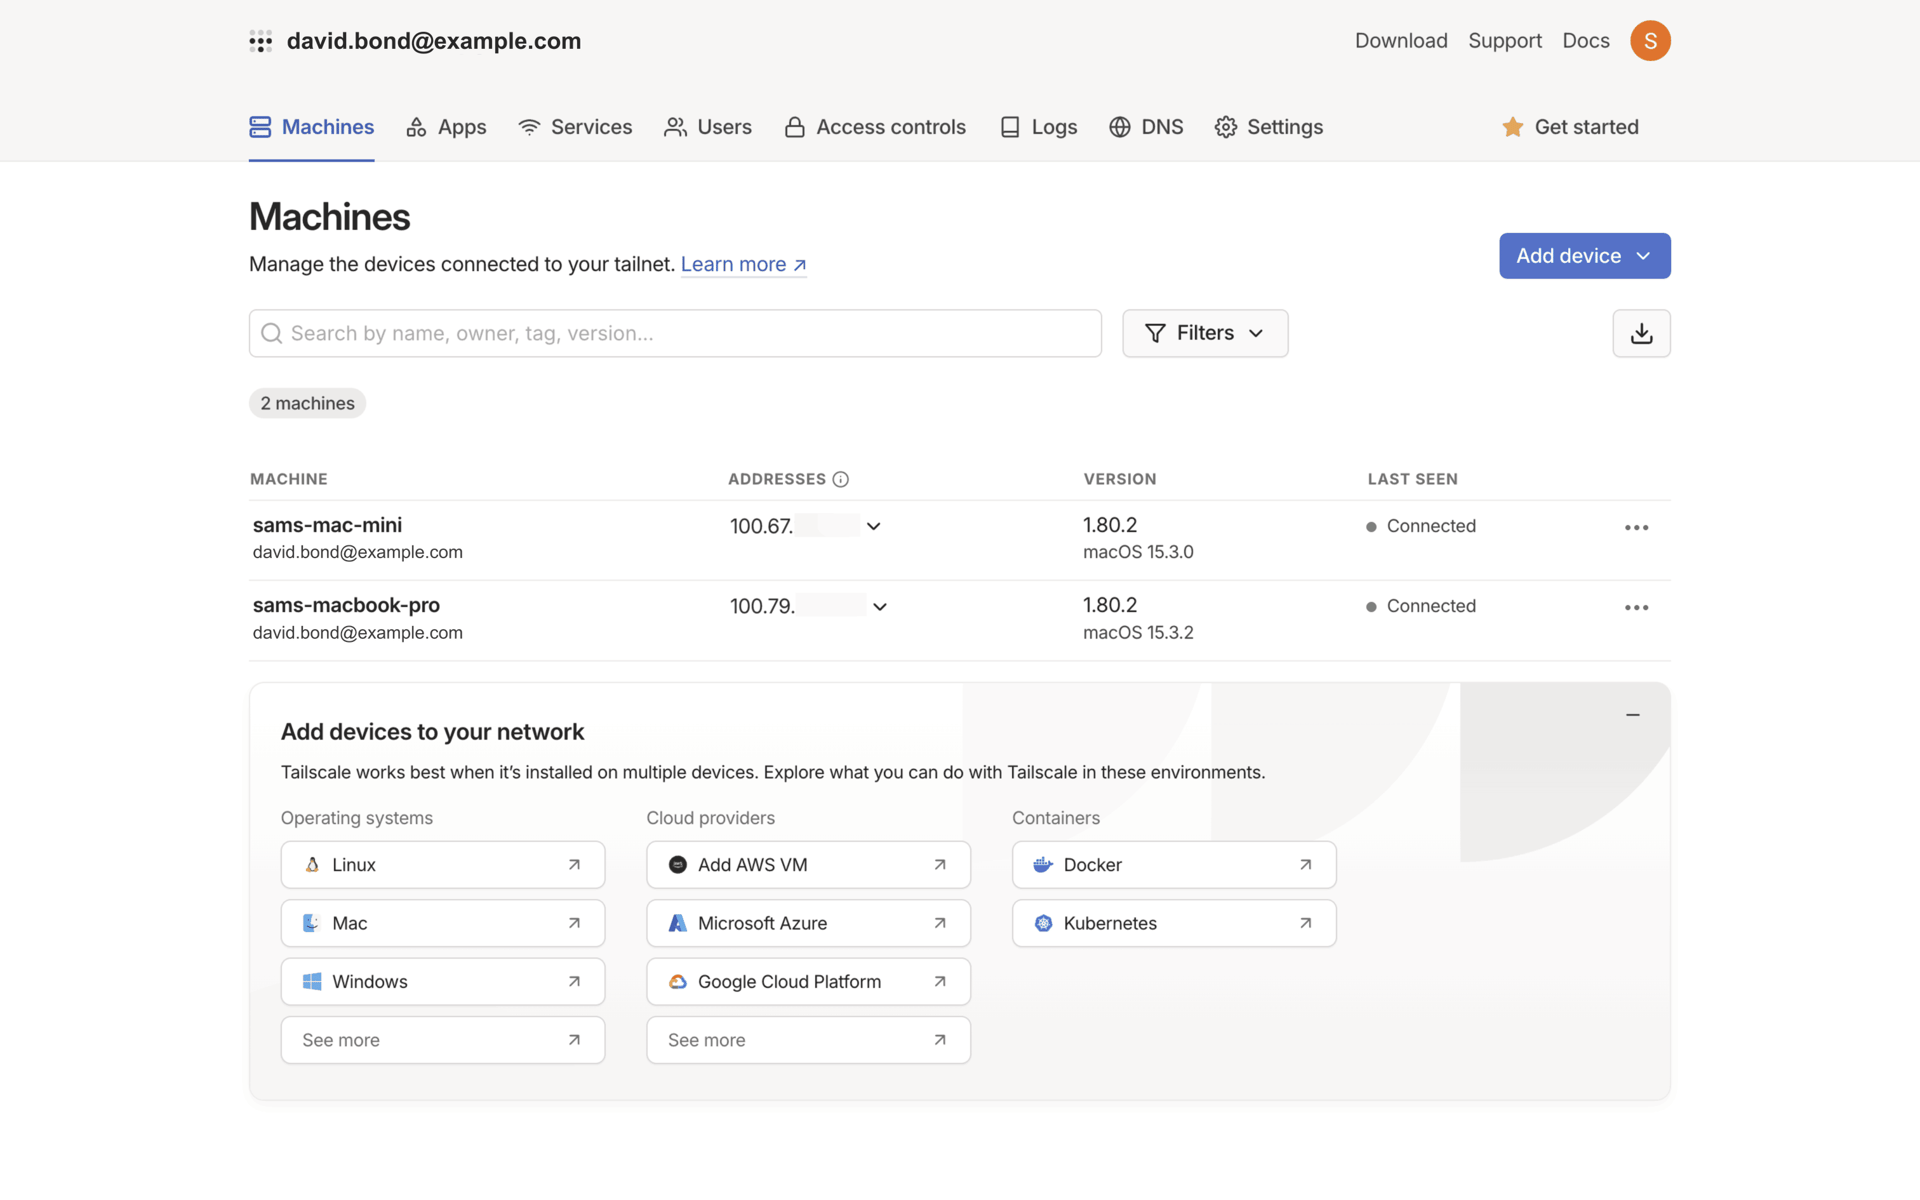Open the user avatar S menu
Viewport: 1920px width, 1200px height.
[x=1650, y=41]
